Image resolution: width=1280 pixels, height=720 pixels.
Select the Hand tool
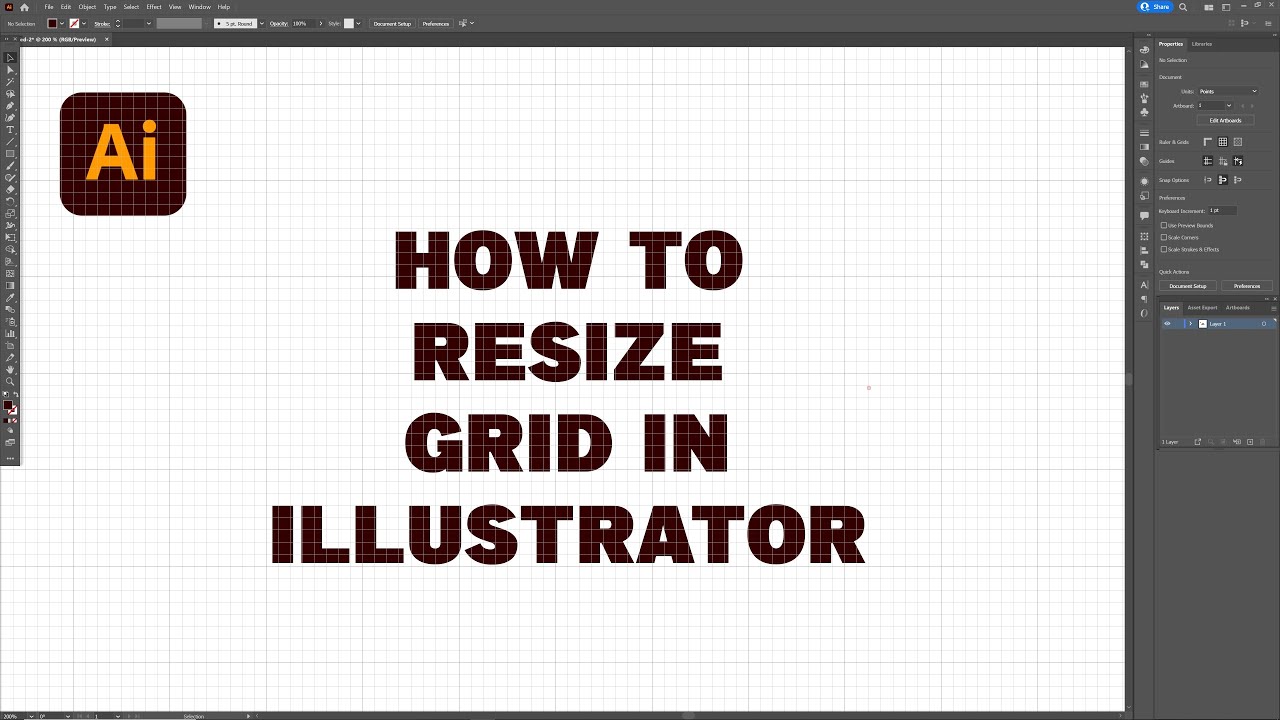(x=10, y=370)
